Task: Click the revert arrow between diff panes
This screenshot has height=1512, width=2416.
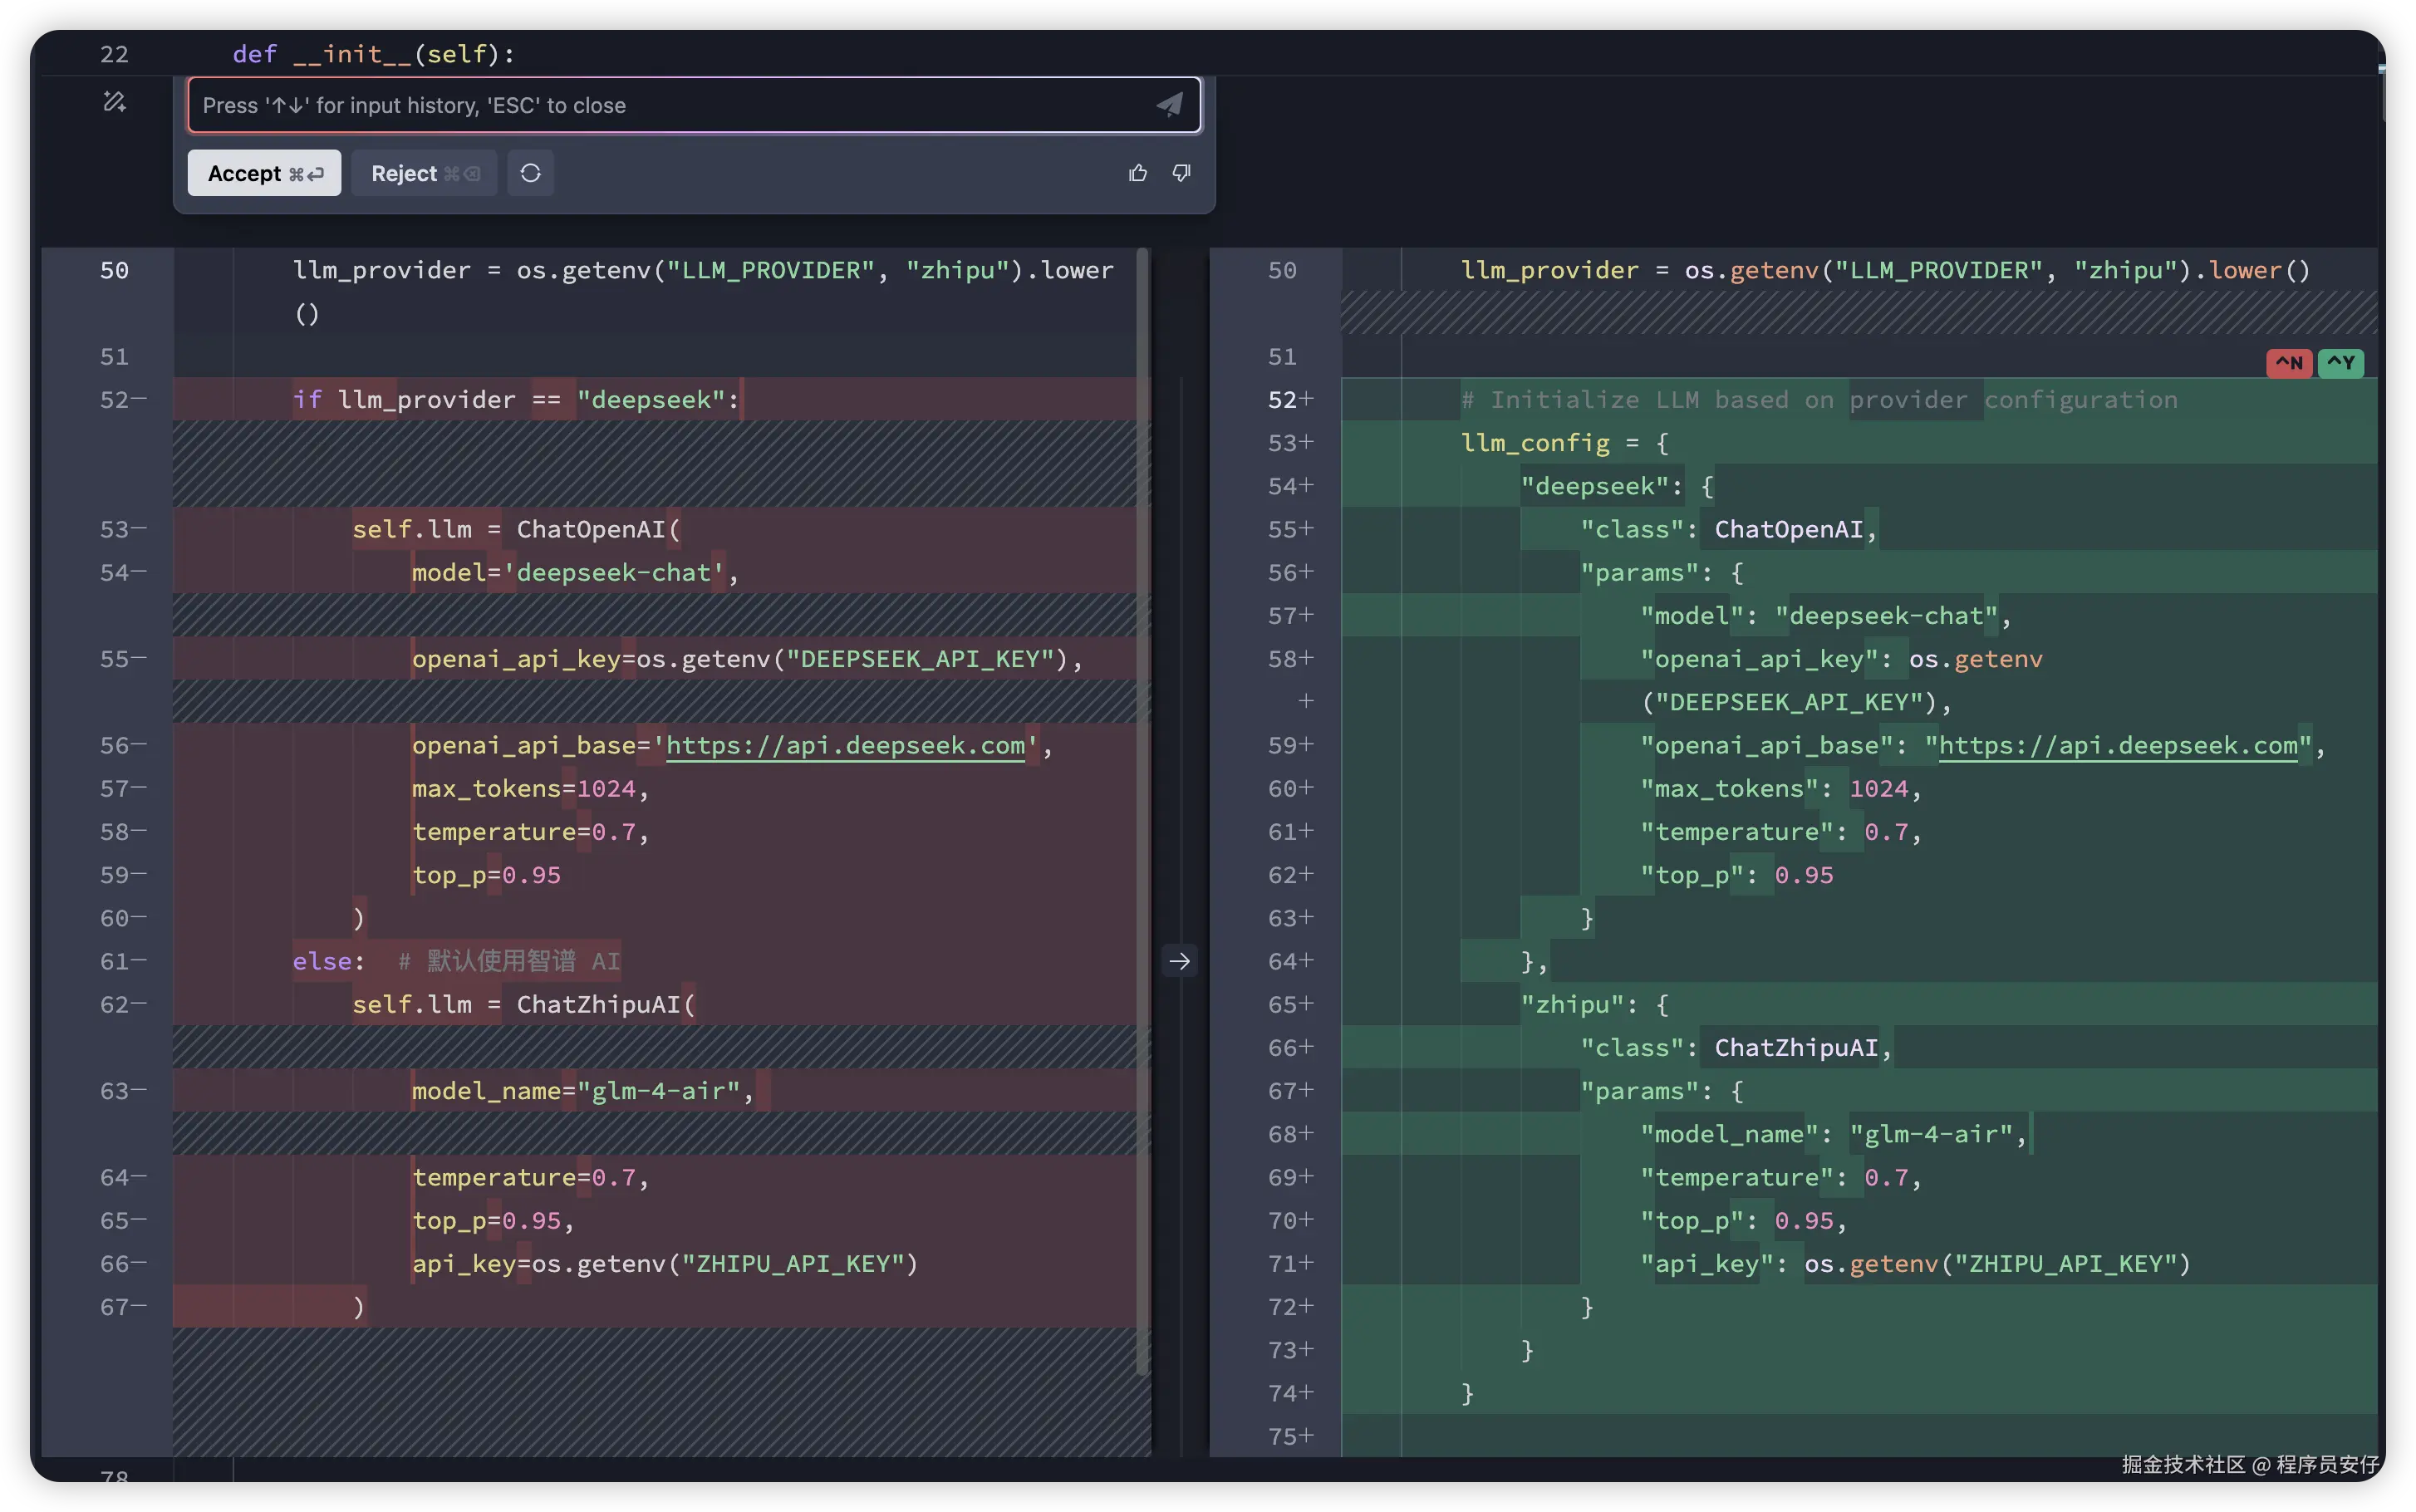Action: 1180,961
